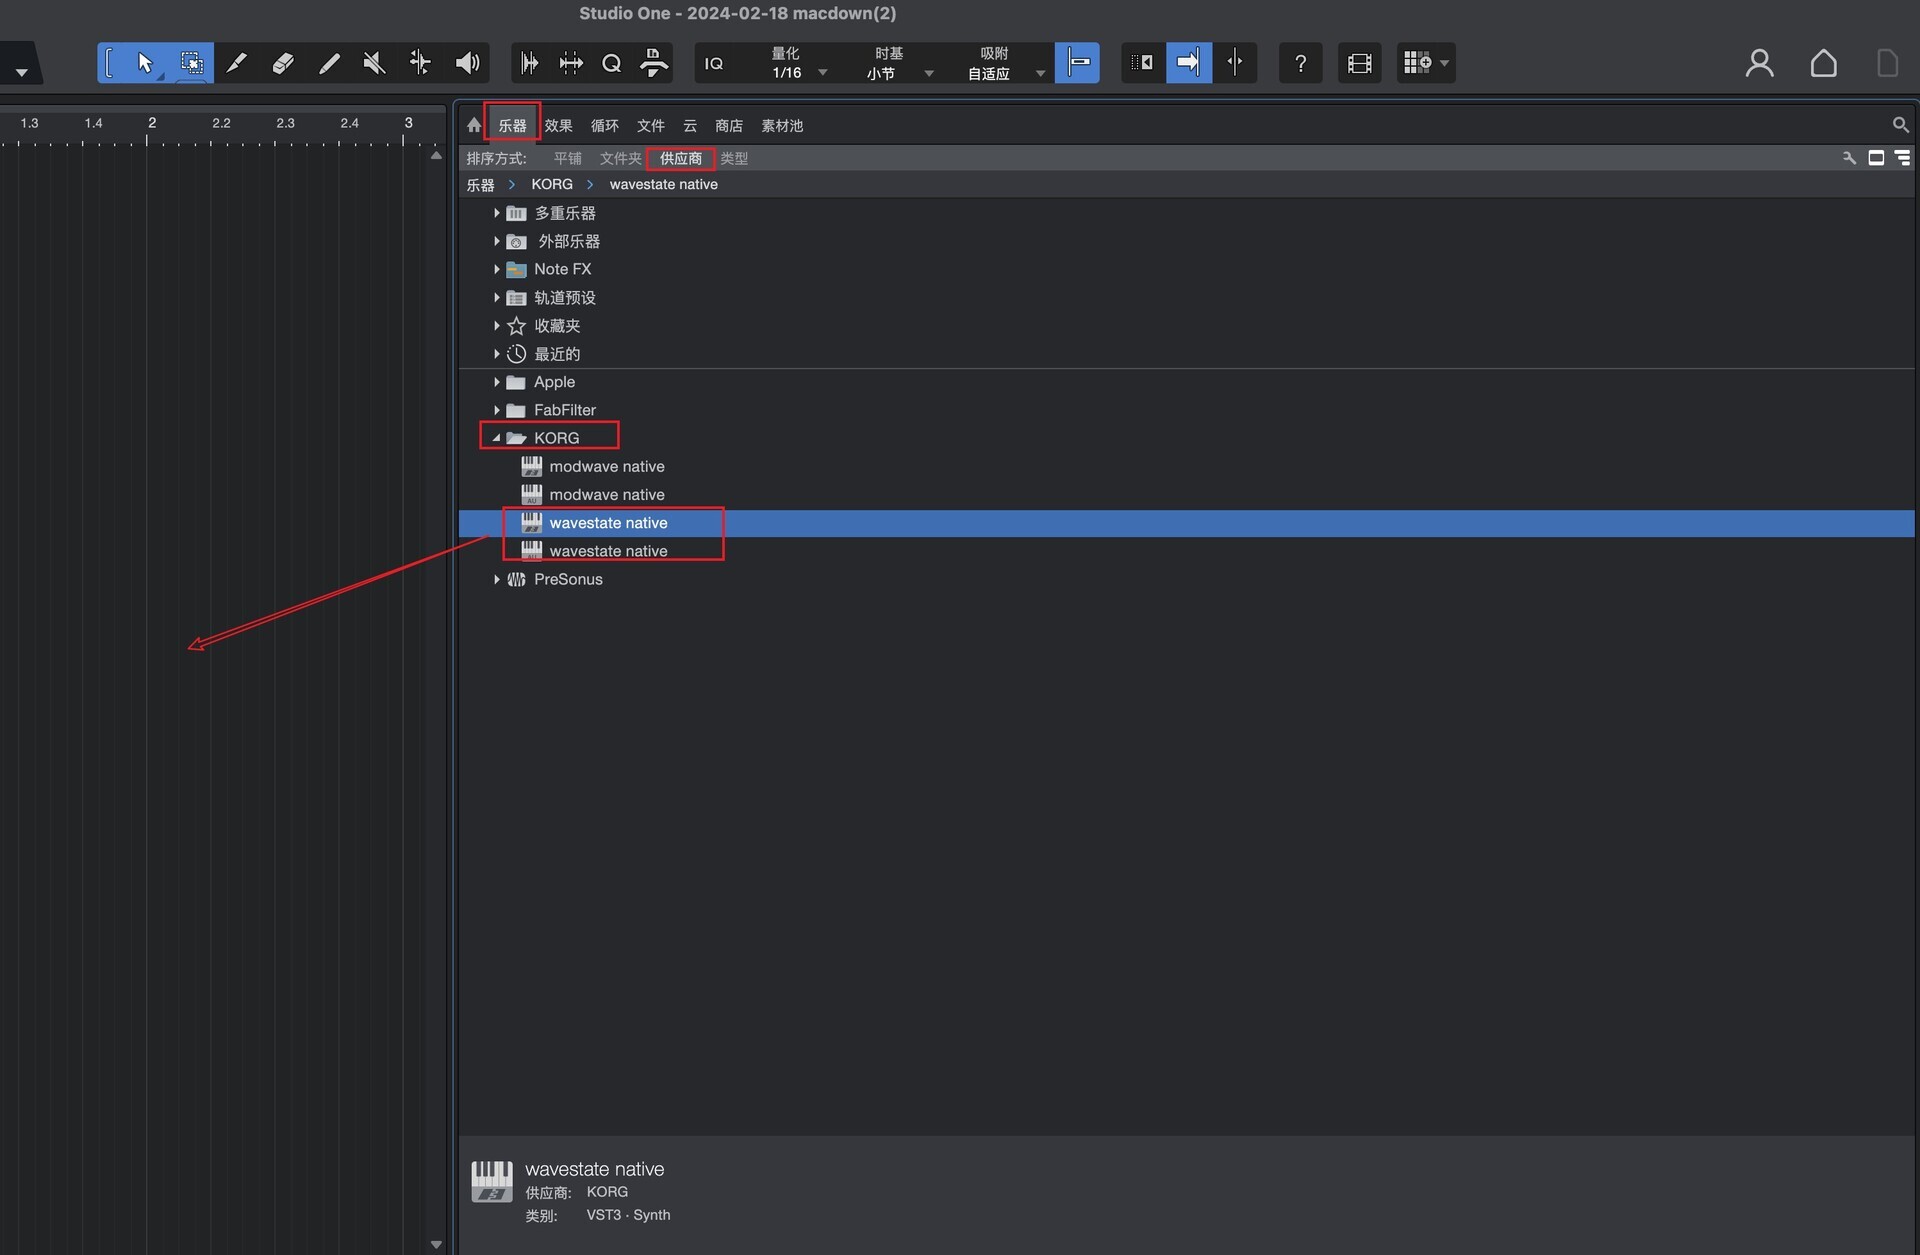Image resolution: width=1920 pixels, height=1255 pixels.
Task: Open Song page document icon
Action: 1887,63
